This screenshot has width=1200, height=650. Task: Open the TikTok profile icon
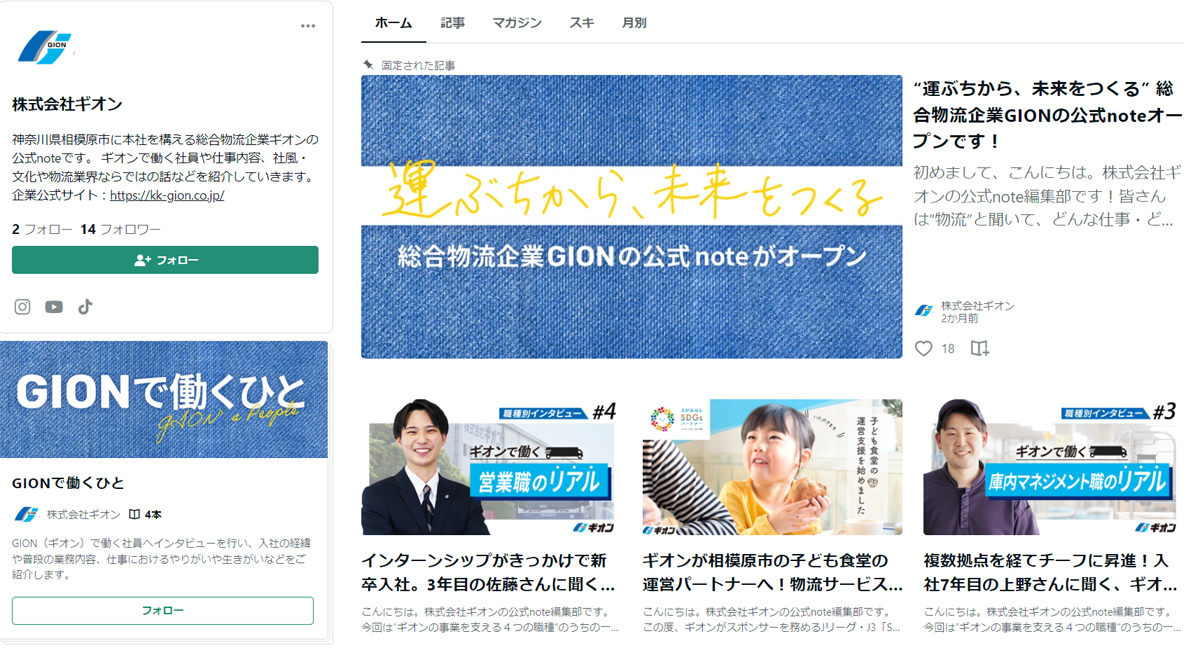click(x=86, y=307)
